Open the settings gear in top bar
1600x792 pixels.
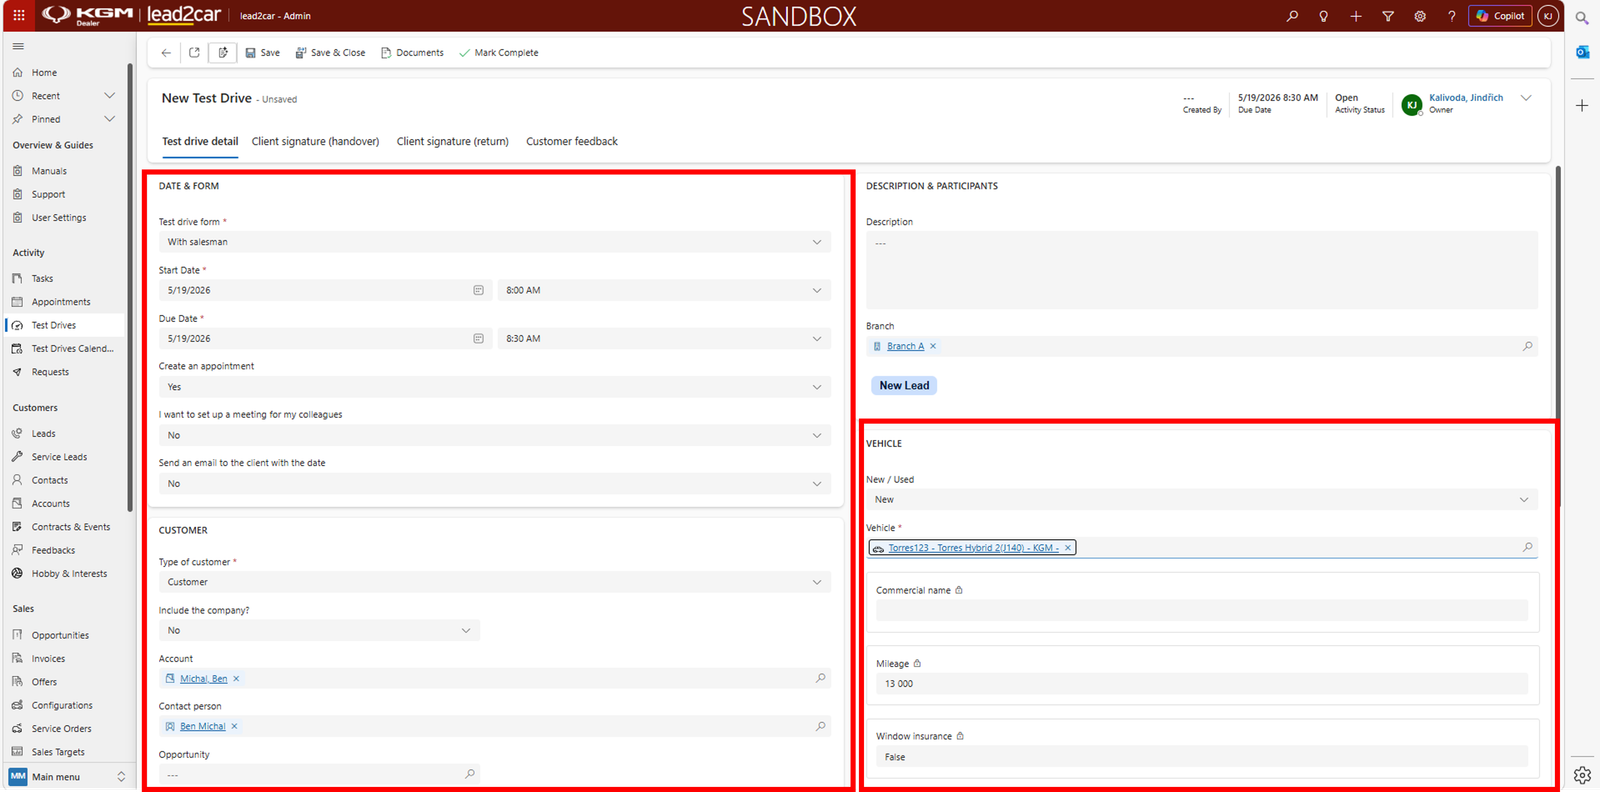[x=1420, y=16]
